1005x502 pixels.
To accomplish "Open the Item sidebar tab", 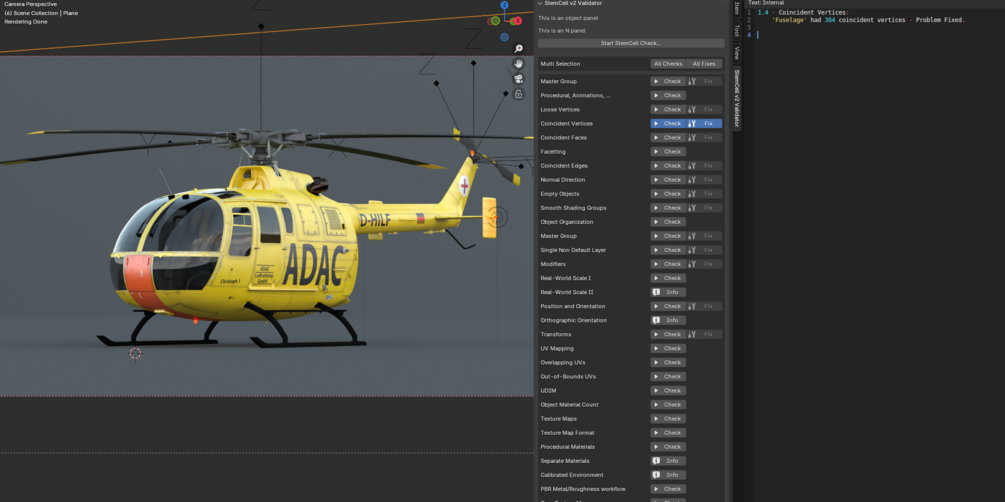I will click(x=736, y=8).
